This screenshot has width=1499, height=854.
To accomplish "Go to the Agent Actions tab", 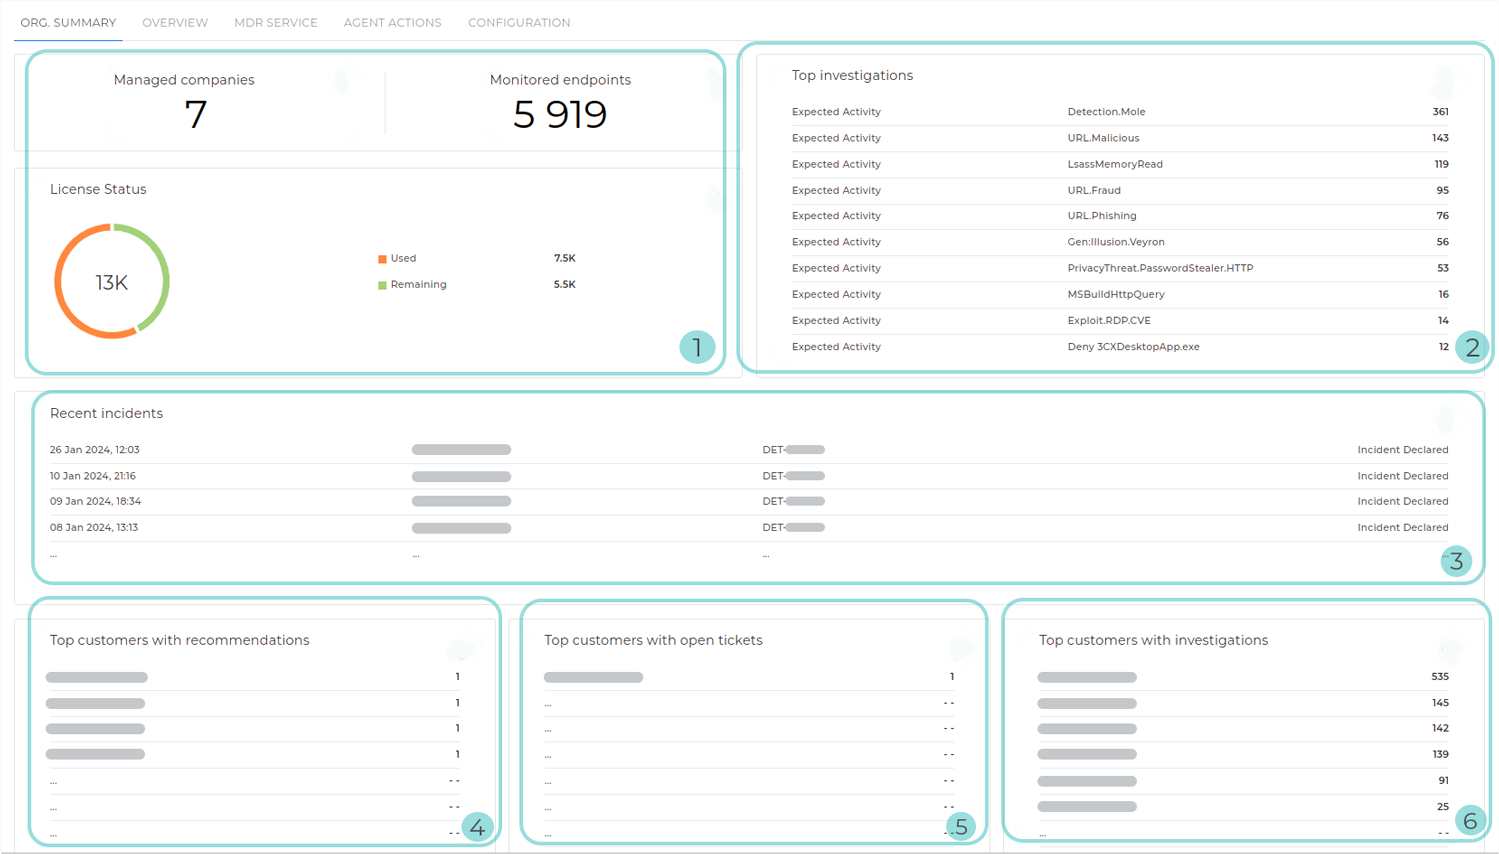I will click(392, 22).
